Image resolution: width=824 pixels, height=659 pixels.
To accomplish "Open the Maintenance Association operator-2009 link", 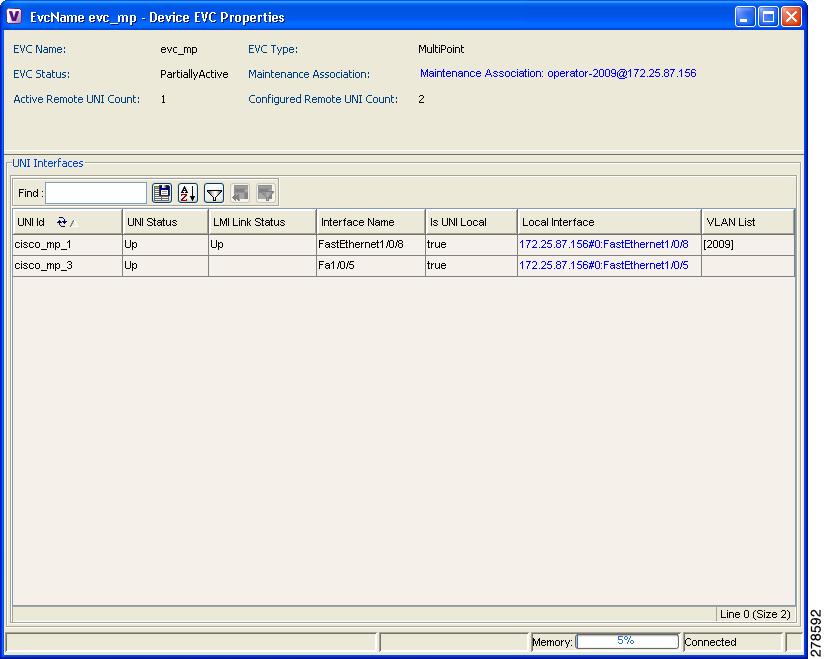I will click(x=558, y=74).
